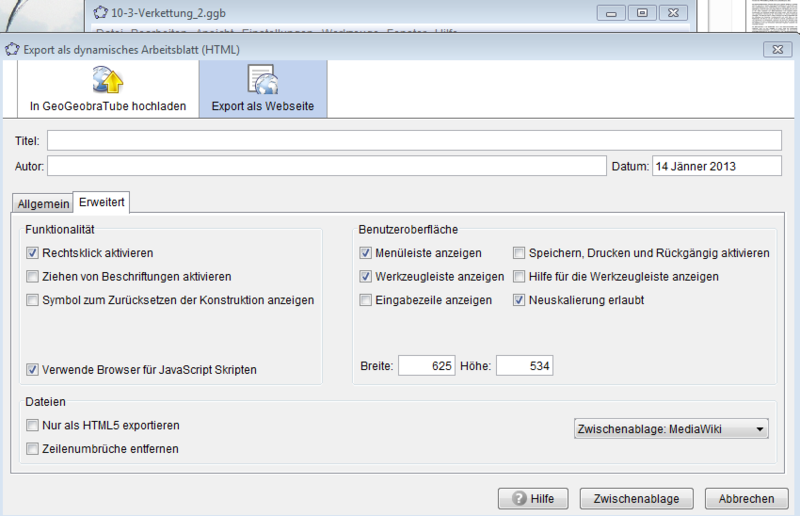
Task: Click Breite field with 625
Action: point(427,365)
